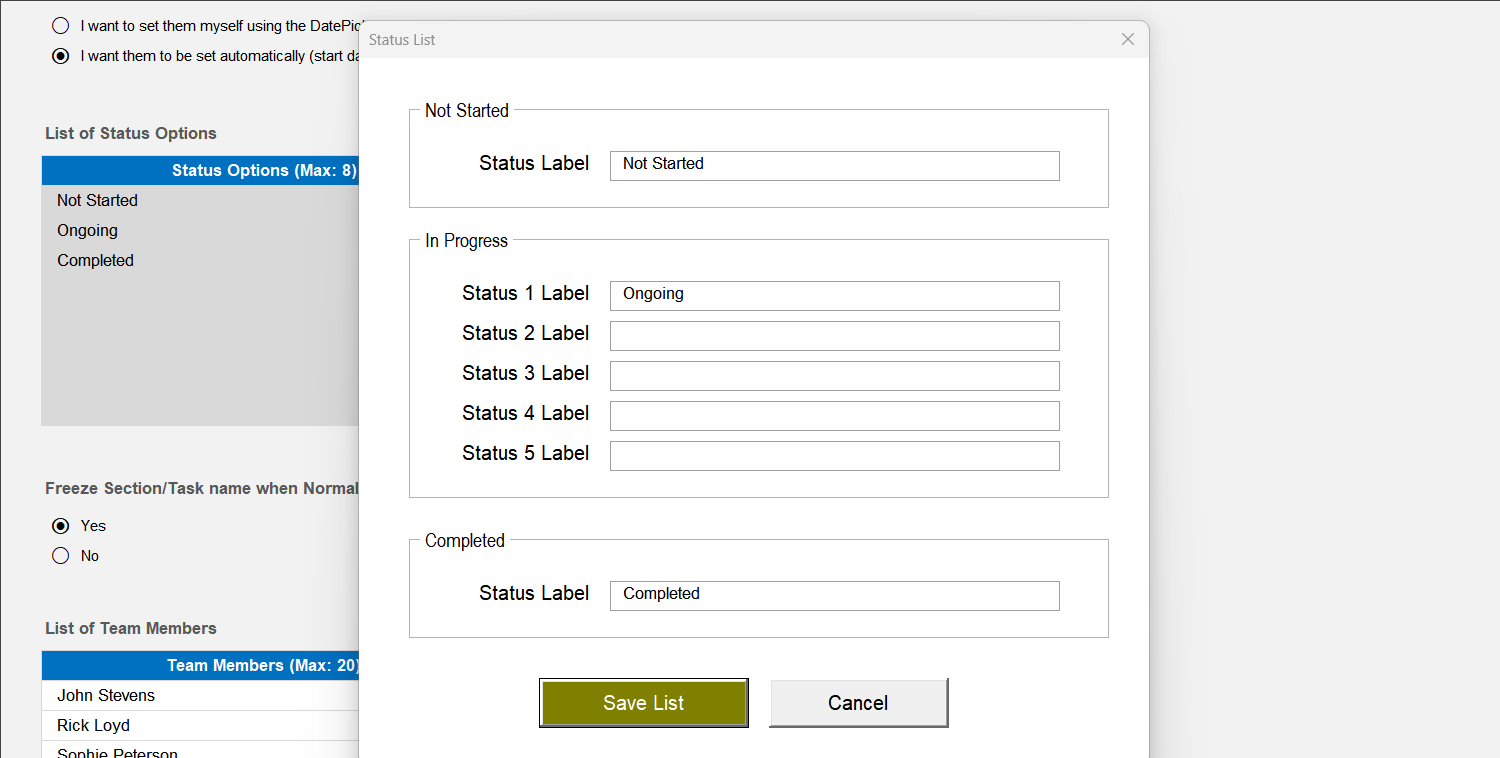Select the No option for freezing names
1500x758 pixels.
[x=60, y=555]
